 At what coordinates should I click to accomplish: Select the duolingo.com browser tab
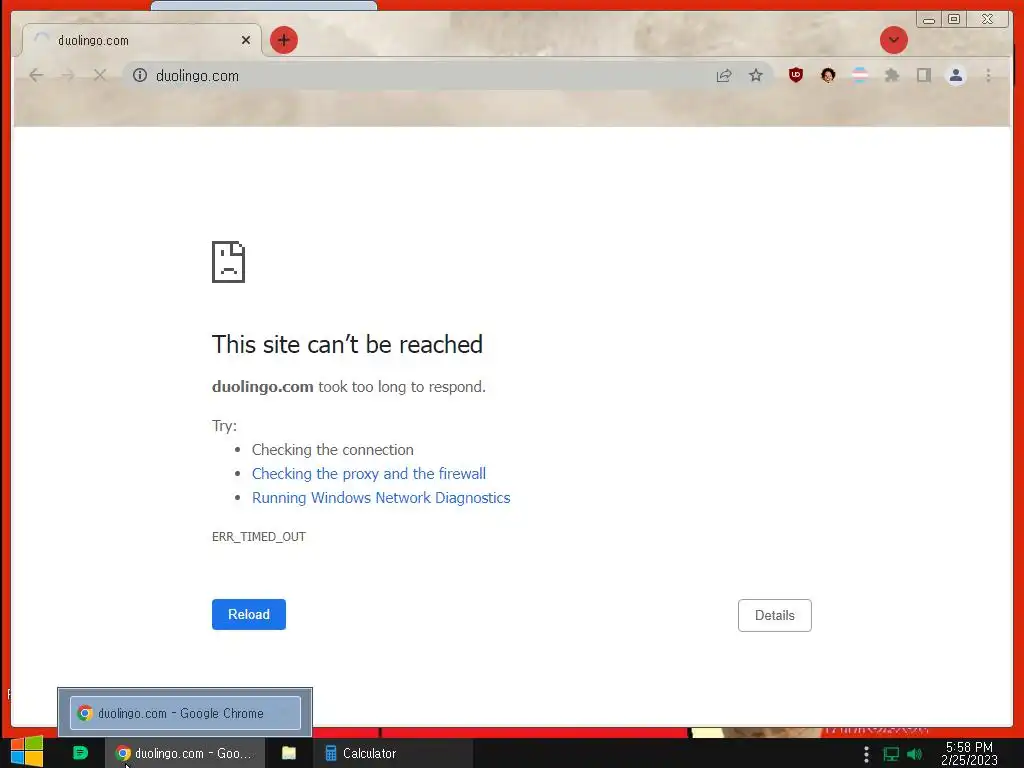pos(141,40)
